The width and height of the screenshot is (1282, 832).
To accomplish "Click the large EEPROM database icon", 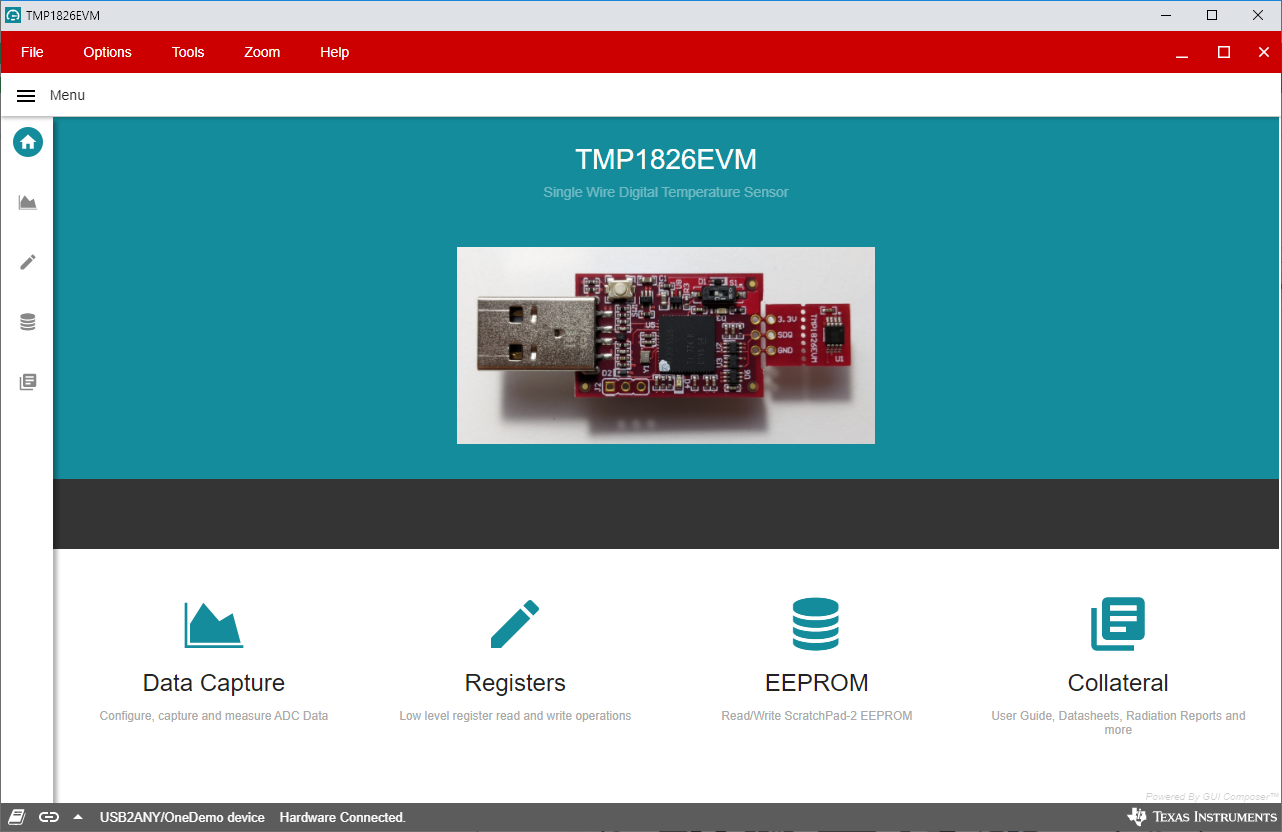I will point(816,625).
